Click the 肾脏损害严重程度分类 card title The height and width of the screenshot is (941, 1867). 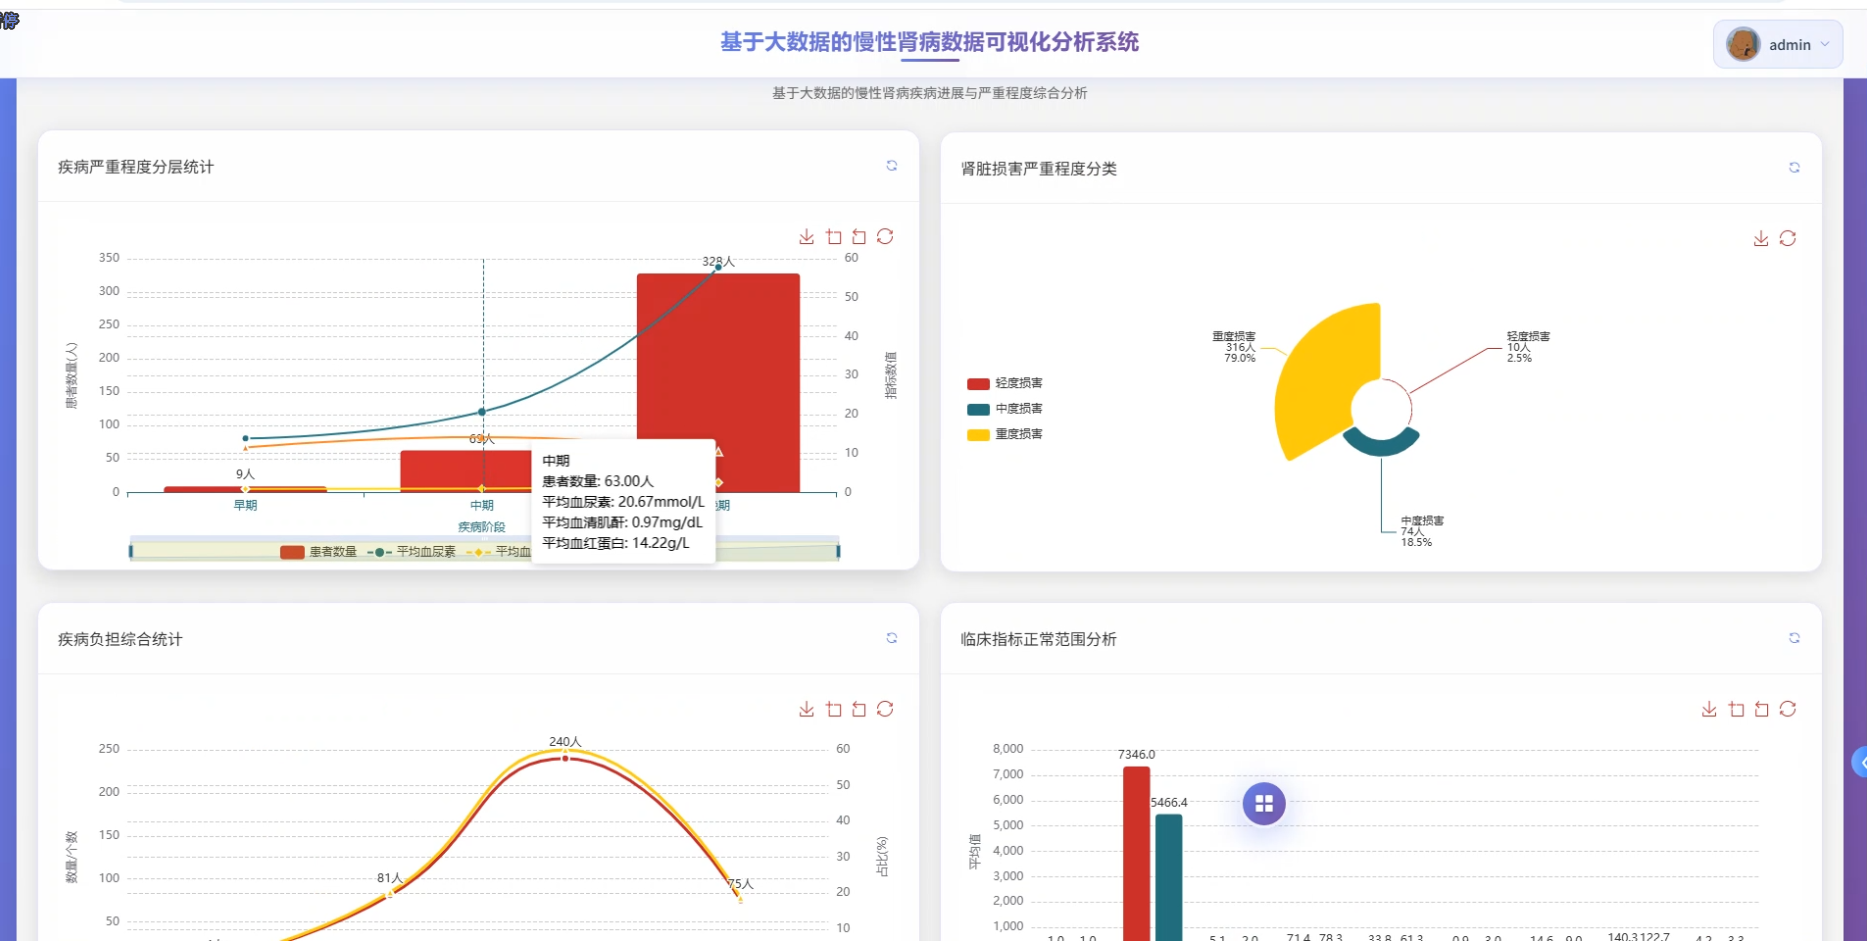coord(1039,169)
